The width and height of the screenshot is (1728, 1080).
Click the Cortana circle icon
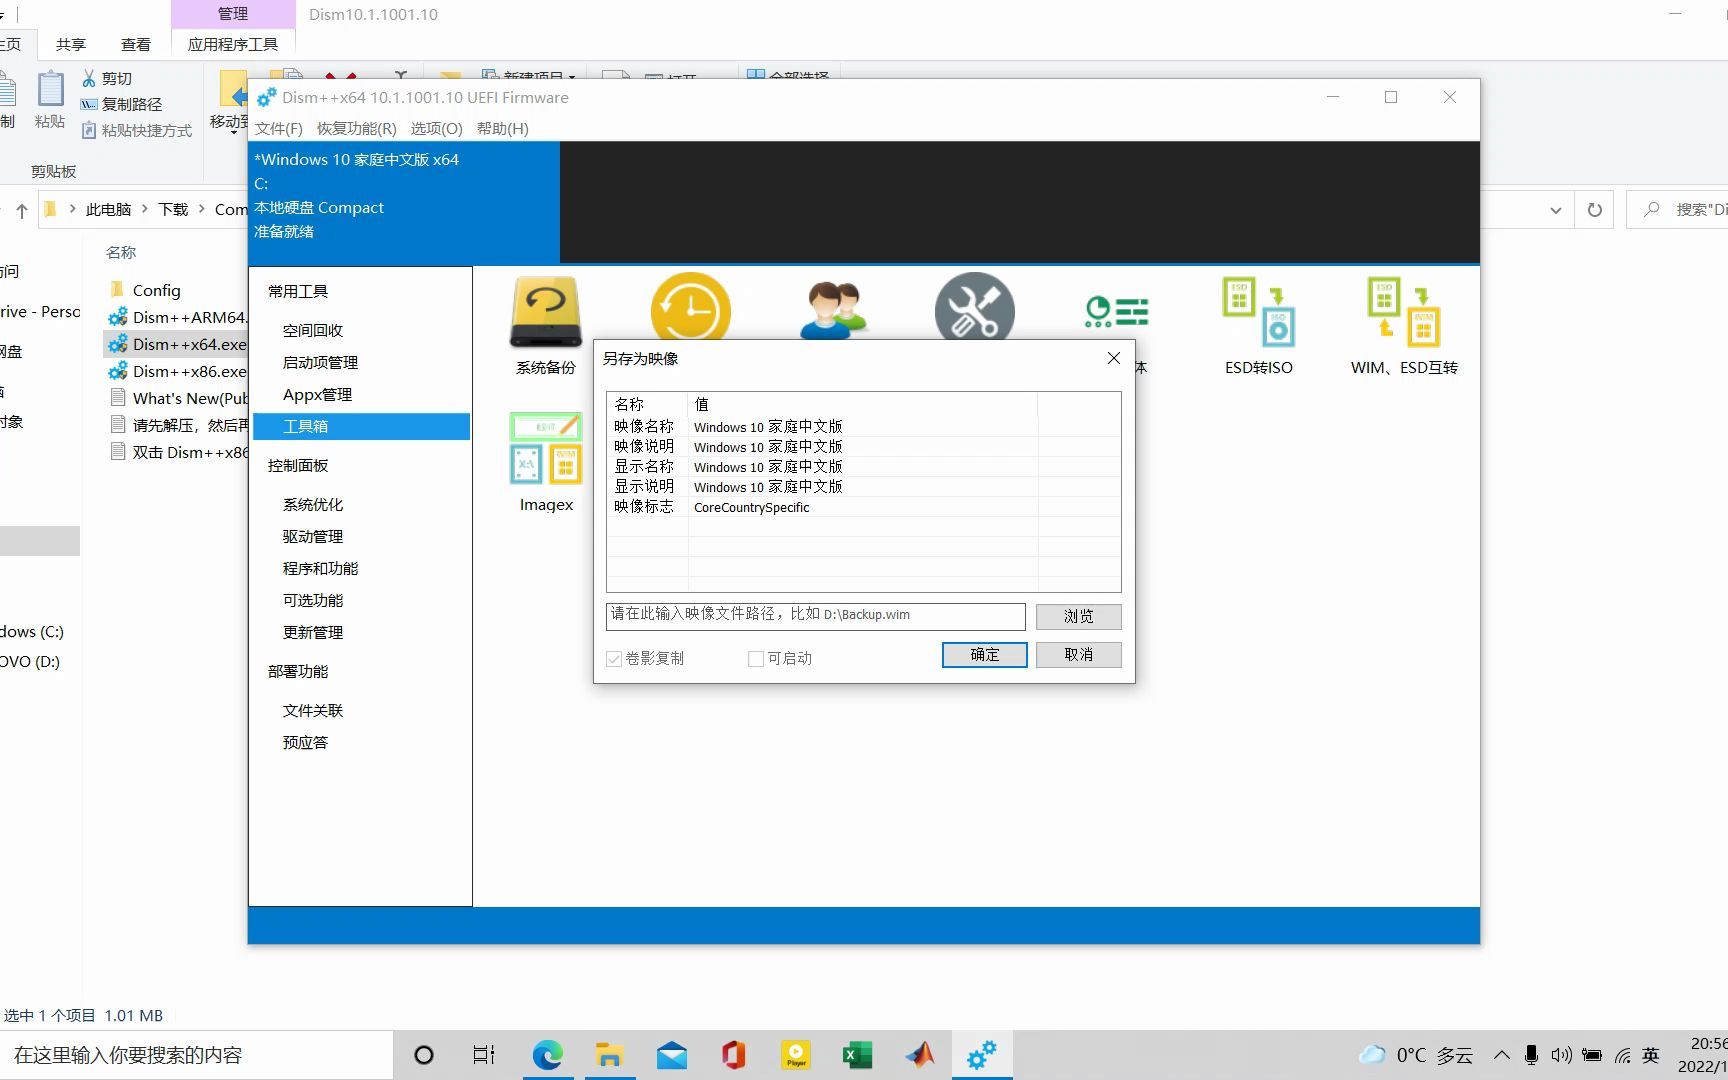[424, 1055]
